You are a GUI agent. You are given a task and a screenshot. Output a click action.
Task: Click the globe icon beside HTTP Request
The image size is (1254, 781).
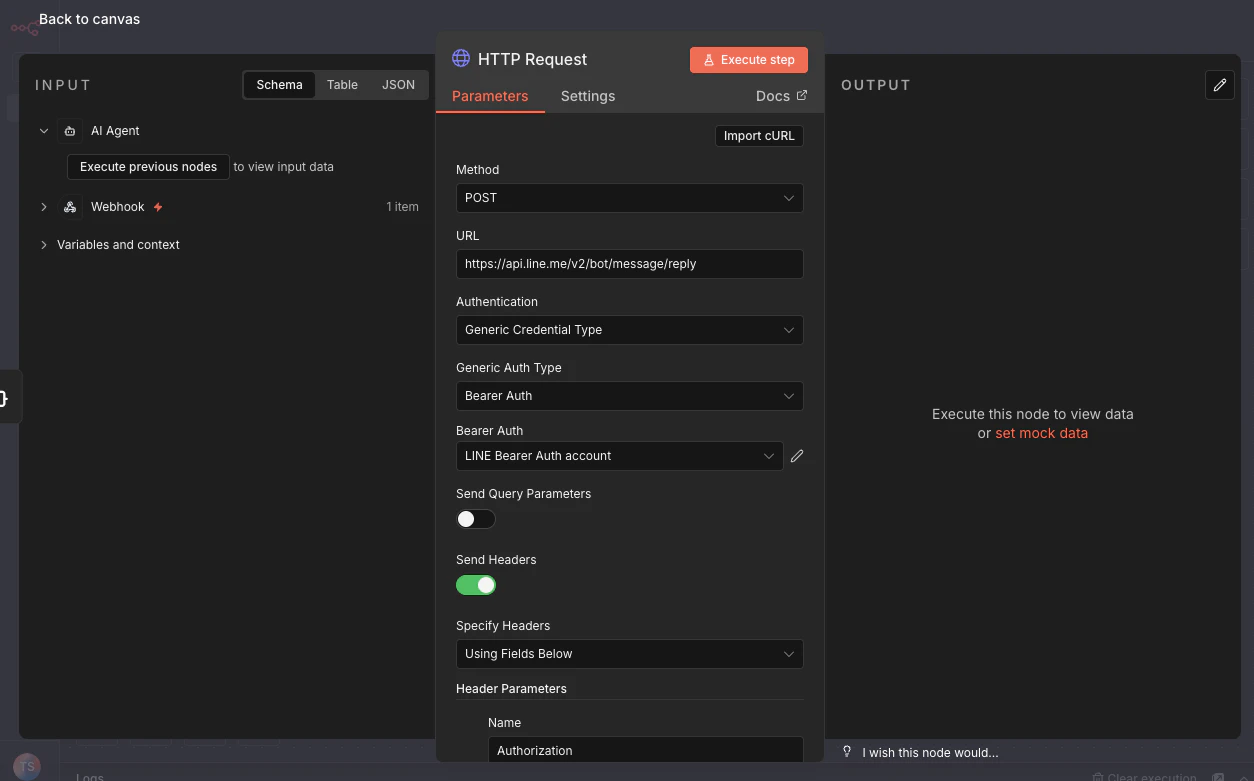pos(461,58)
